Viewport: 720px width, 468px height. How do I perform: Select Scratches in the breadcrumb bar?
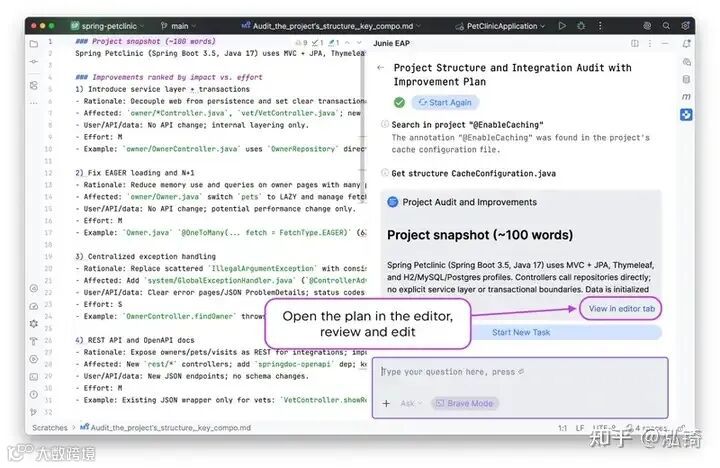[50, 428]
